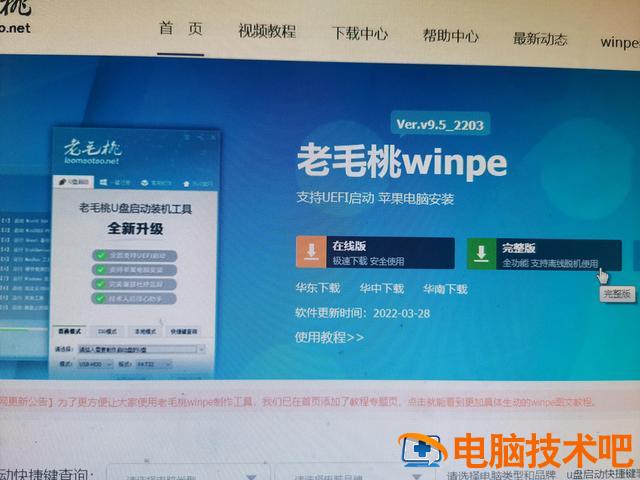Open the winpe navigation item
Image resolution: width=640 pixels, height=480 pixels.
(x=620, y=42)
